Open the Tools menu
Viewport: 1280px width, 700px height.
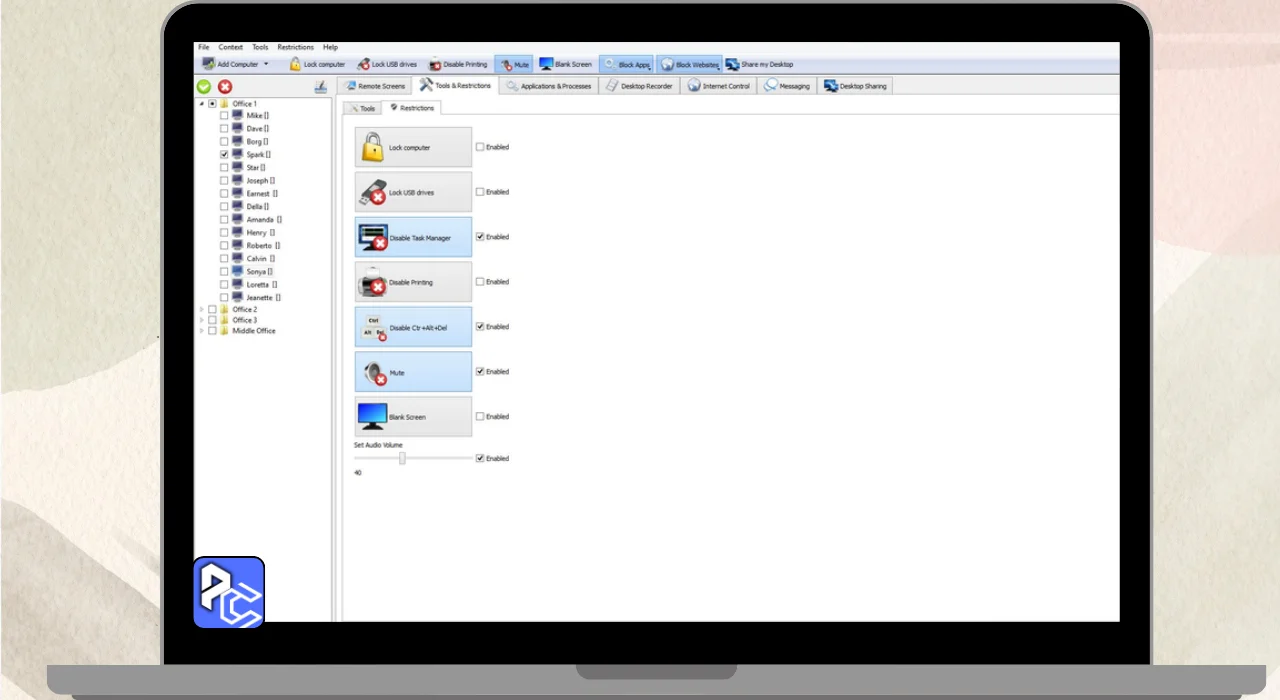(x=260, y=47)
